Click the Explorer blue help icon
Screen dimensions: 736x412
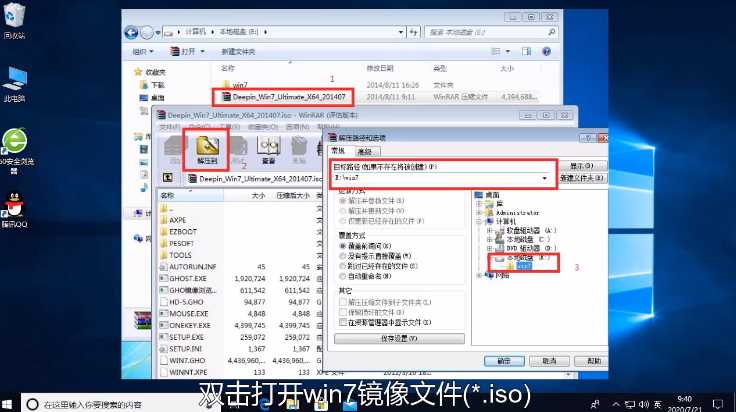pyautogui.click(x=547, y=51)
